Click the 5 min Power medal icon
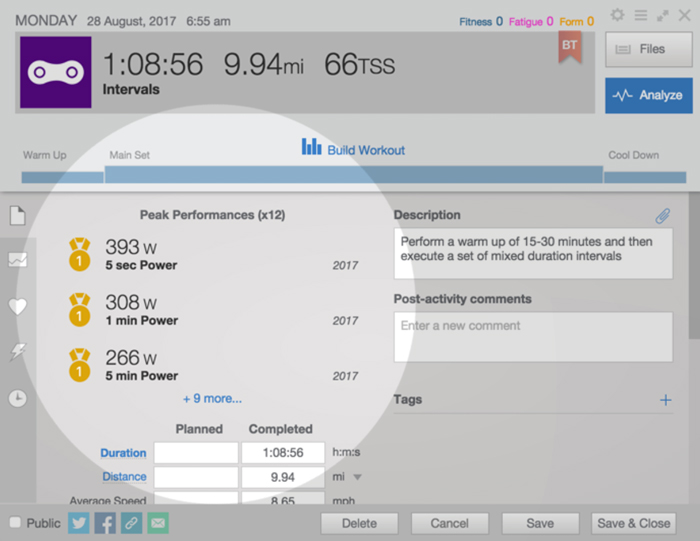 pyautogui.click(x=79, y=365)
